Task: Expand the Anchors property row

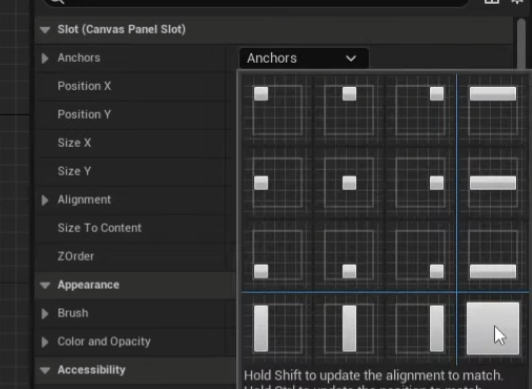Action: (x=45, y=58)
